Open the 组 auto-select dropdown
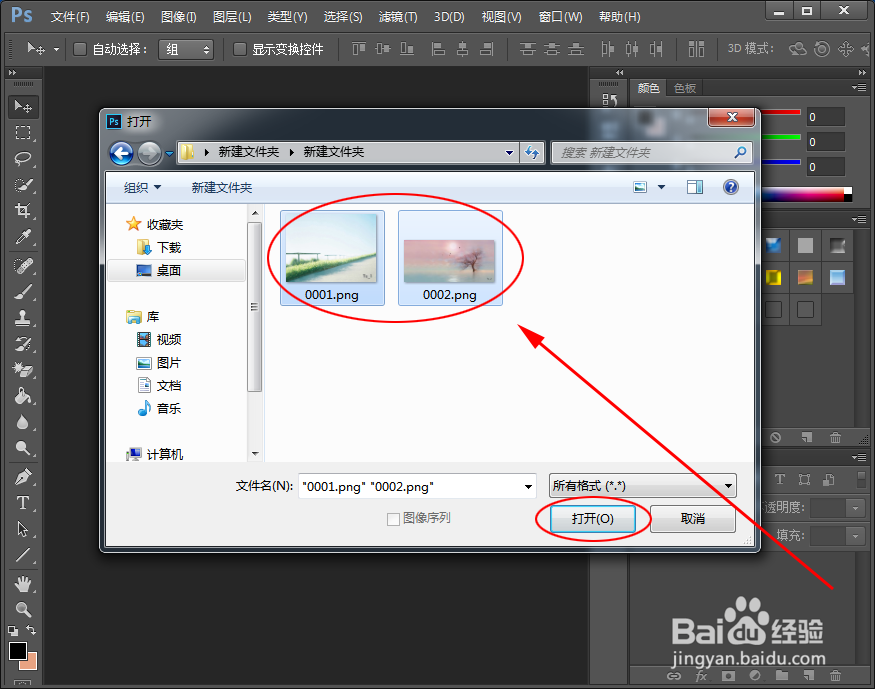The height and width of the screenshot is (689, 875). click(186, 50)
